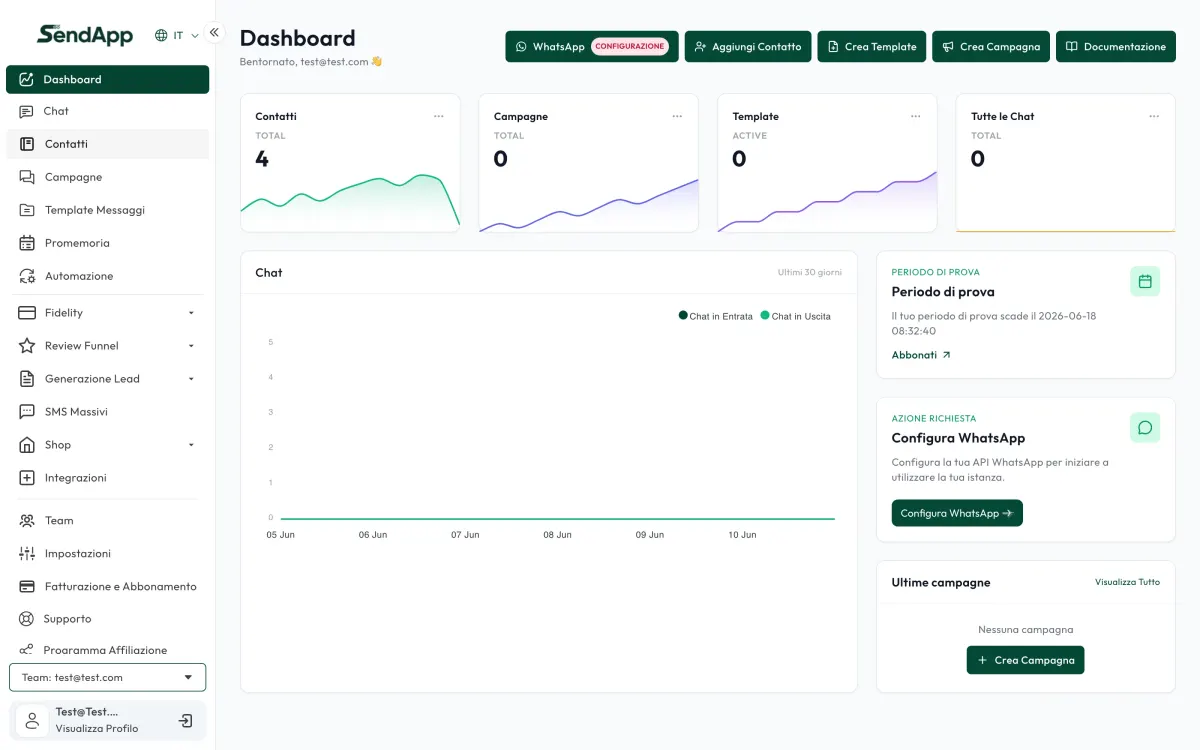
Task: Toggle Chat in Entrata legend series
Action: pyautogui.click(x=715, y=316)
